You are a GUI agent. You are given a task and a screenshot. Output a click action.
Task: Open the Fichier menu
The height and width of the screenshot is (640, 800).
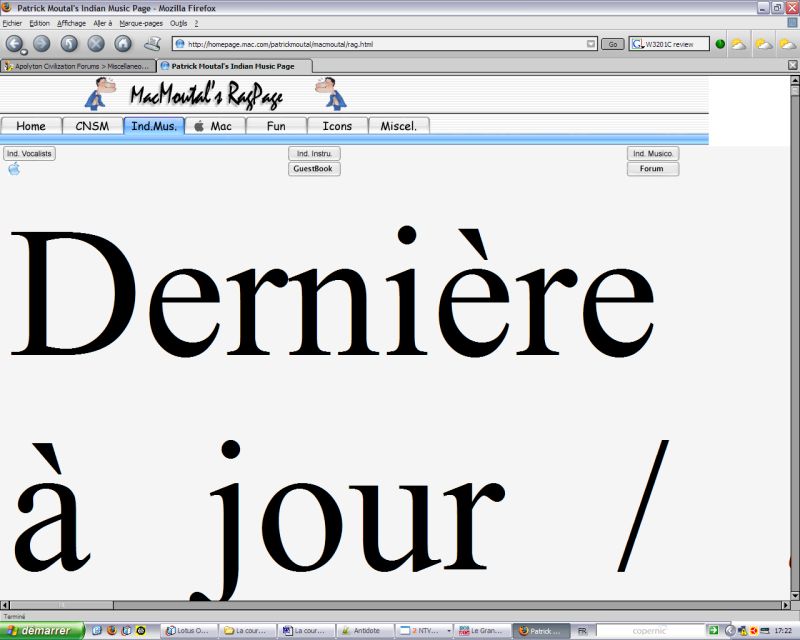click(x=12, y=23)
